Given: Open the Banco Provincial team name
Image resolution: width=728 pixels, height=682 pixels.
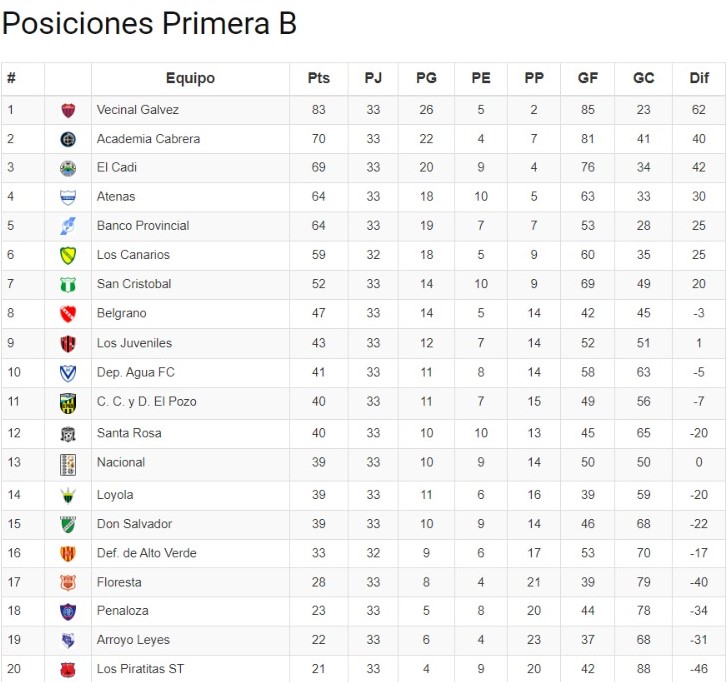Looking at the screenshot, I should coord(143,226).
